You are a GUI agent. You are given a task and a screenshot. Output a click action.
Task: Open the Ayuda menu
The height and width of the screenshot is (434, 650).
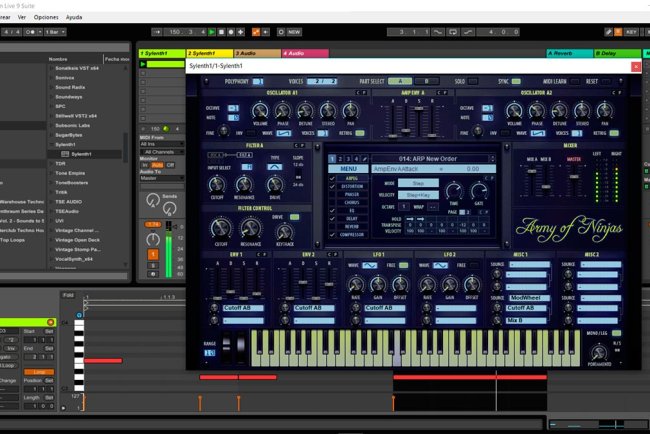click(x=74, y=17)
